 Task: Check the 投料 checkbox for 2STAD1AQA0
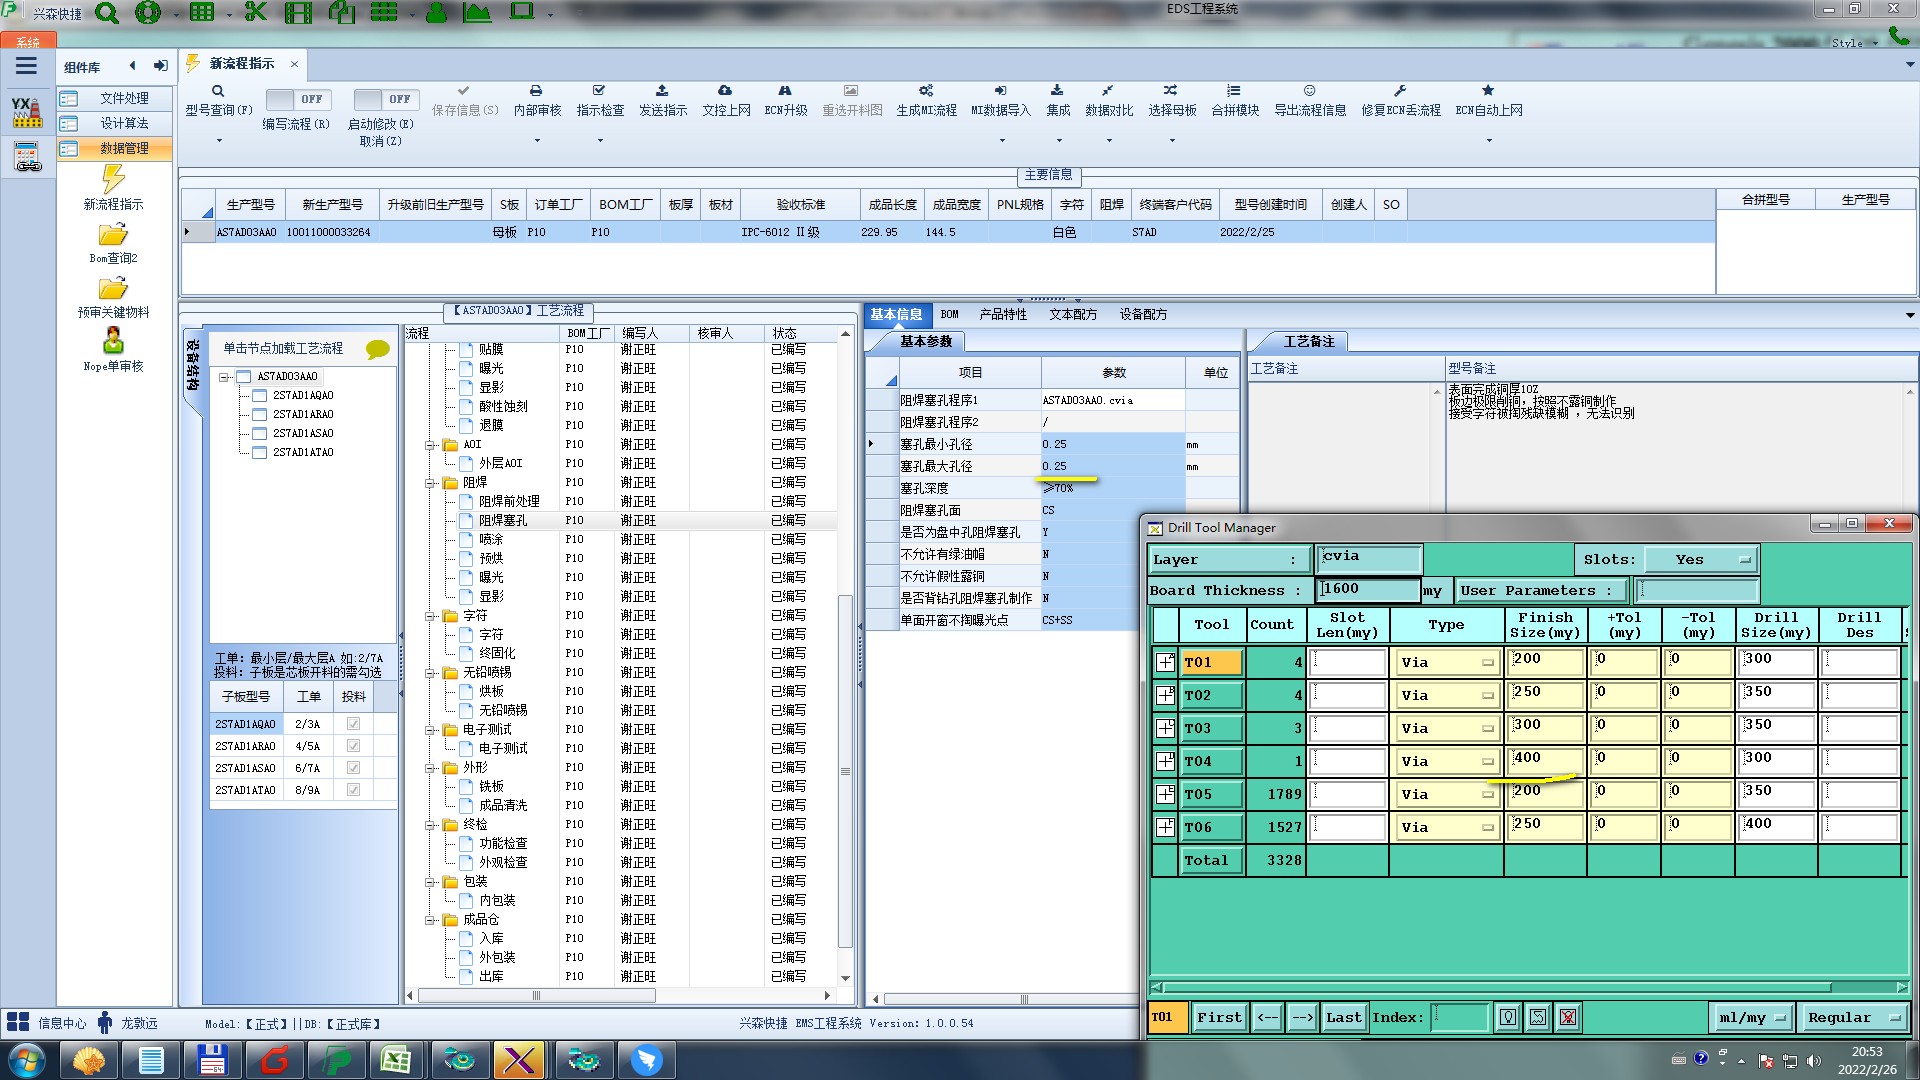(353, 724)
